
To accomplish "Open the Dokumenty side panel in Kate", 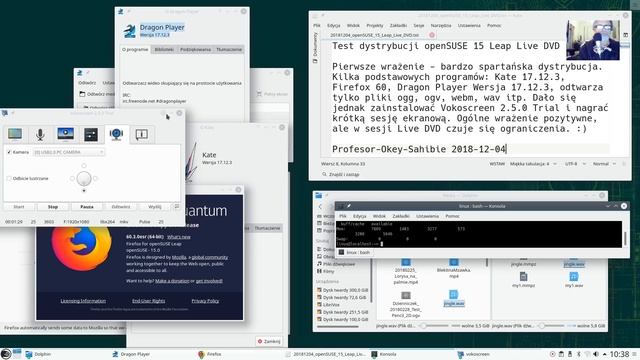I will (x=315, y=48).
